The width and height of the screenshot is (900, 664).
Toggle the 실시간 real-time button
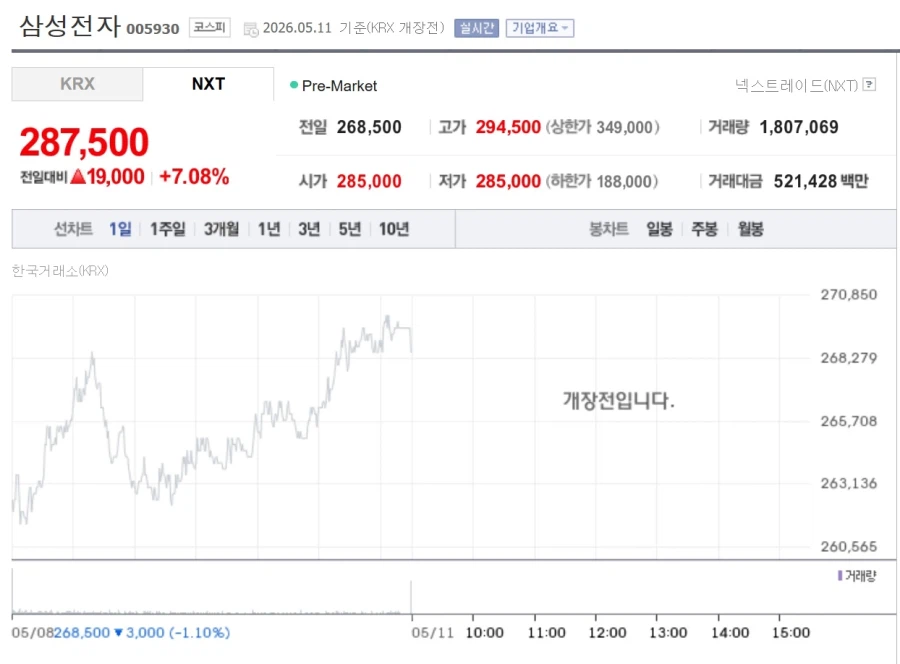tap(476, 28)
